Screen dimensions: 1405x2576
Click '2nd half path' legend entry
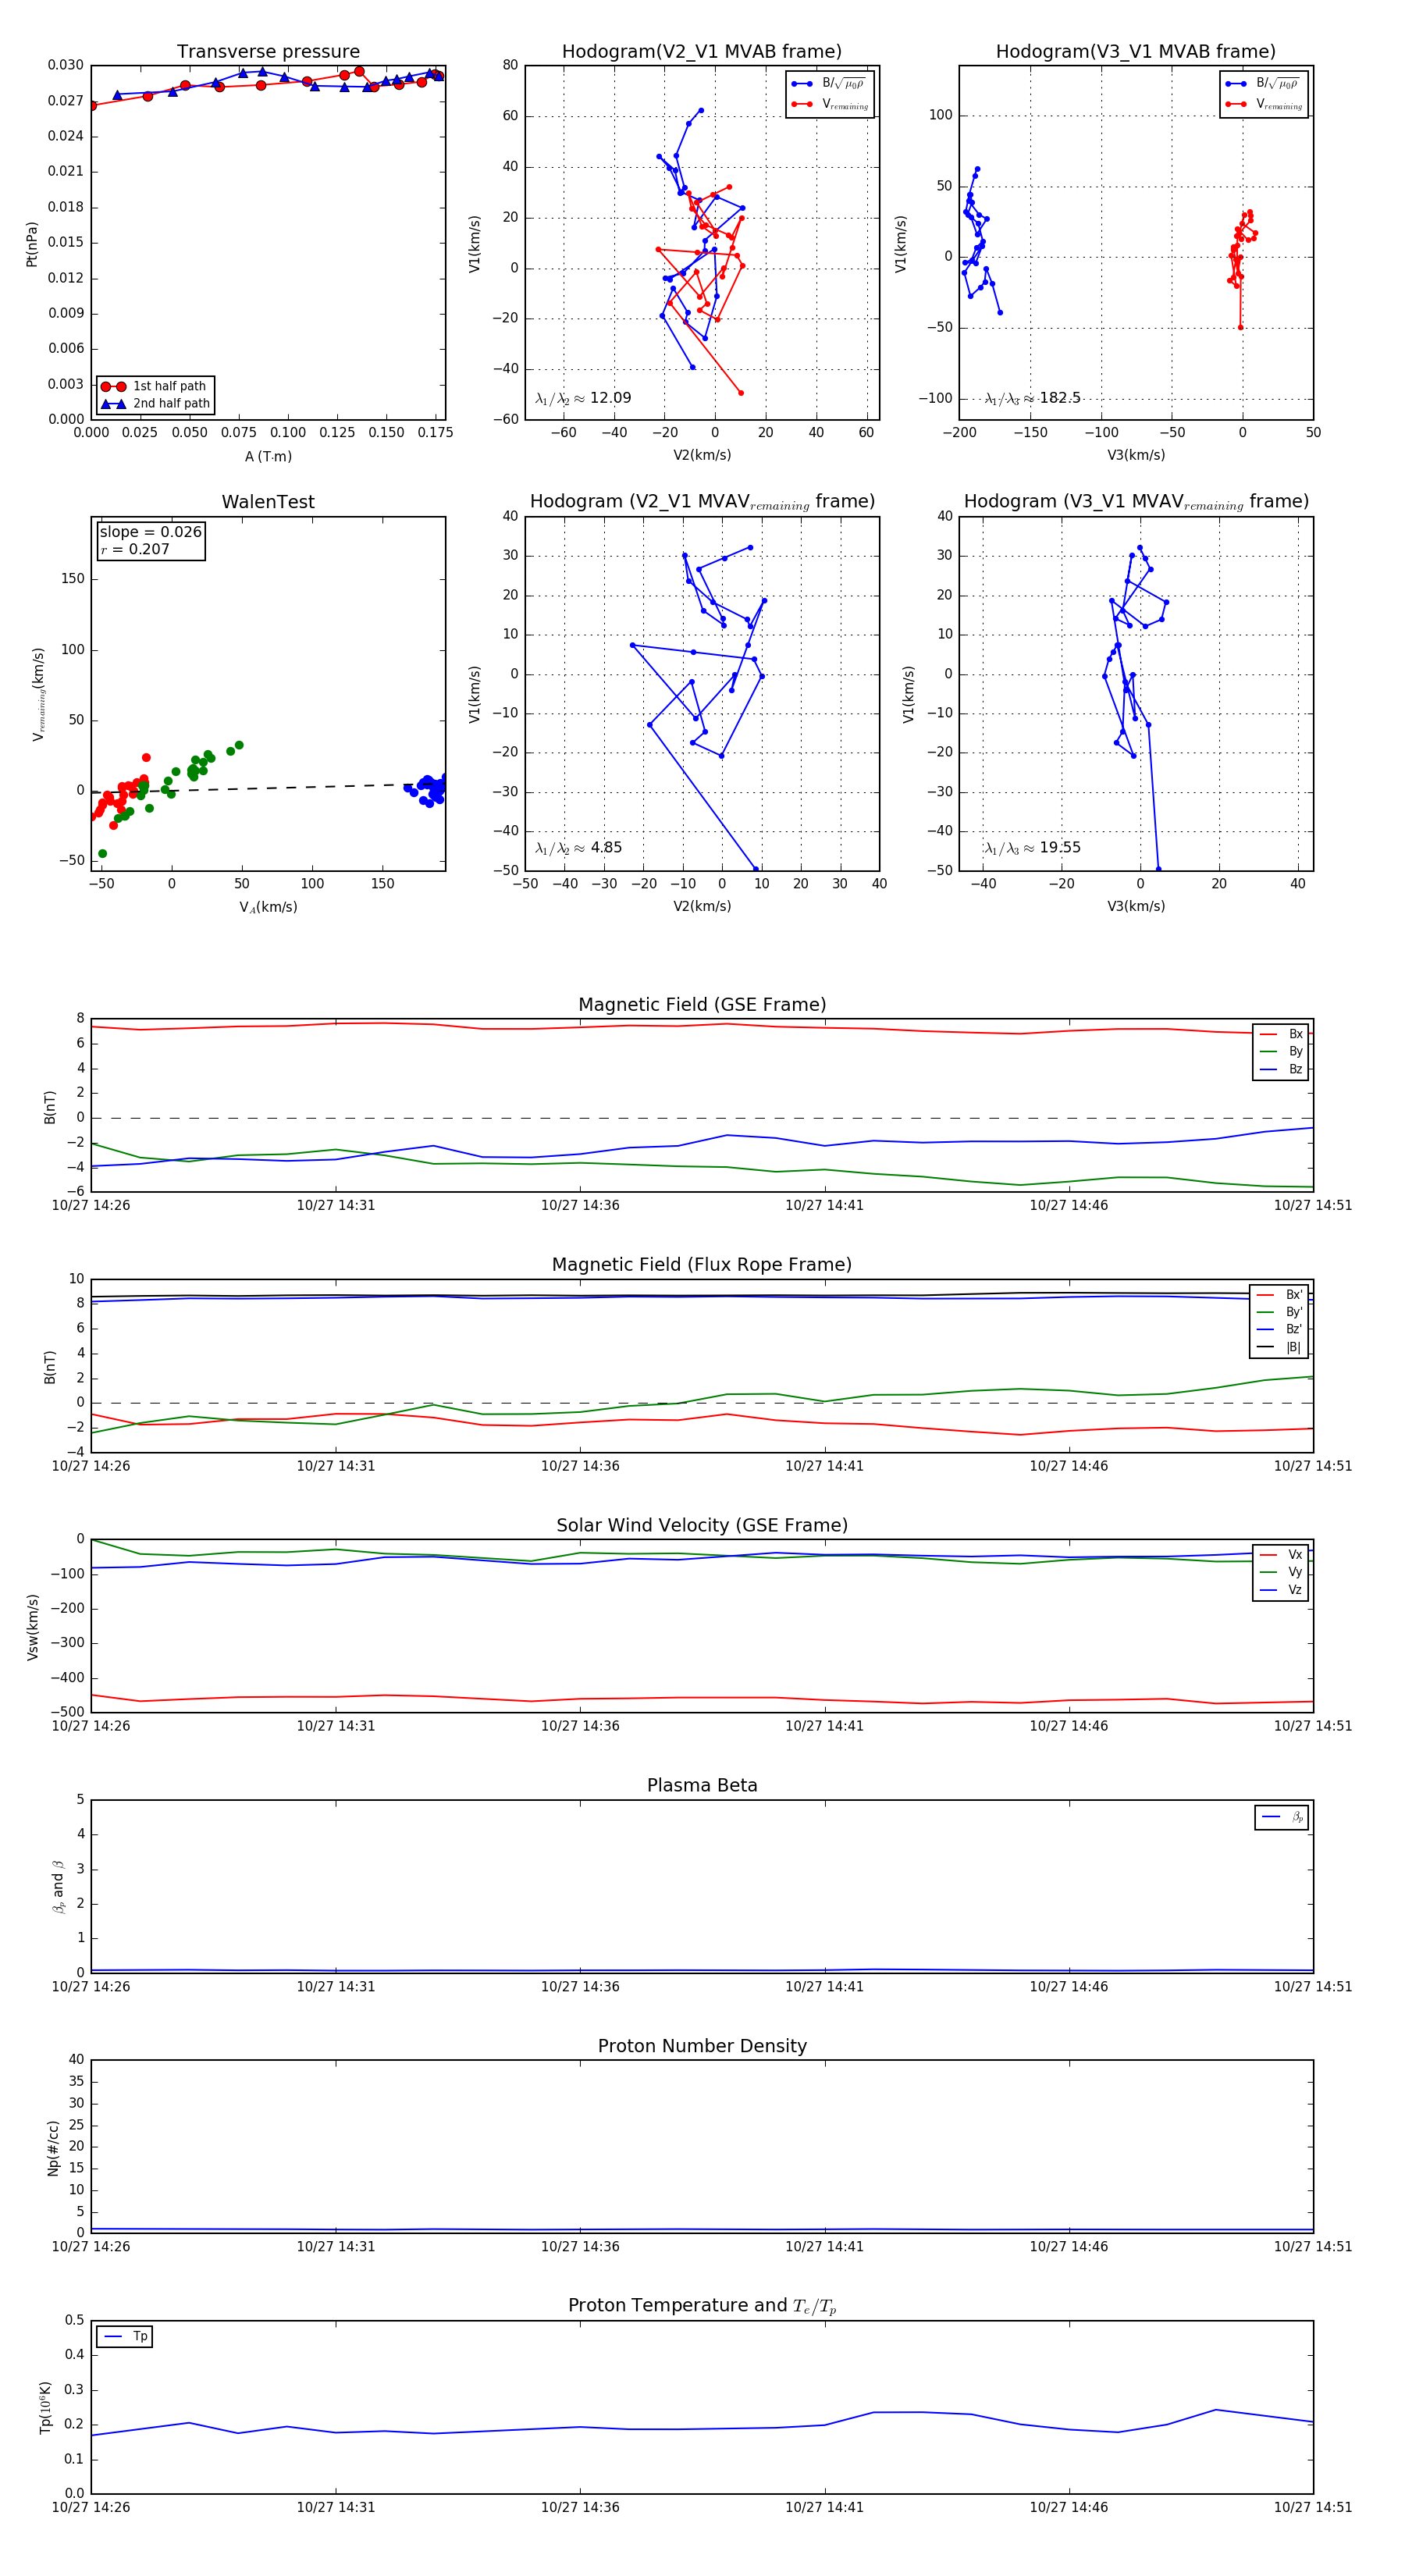click(x=155, y=404)
